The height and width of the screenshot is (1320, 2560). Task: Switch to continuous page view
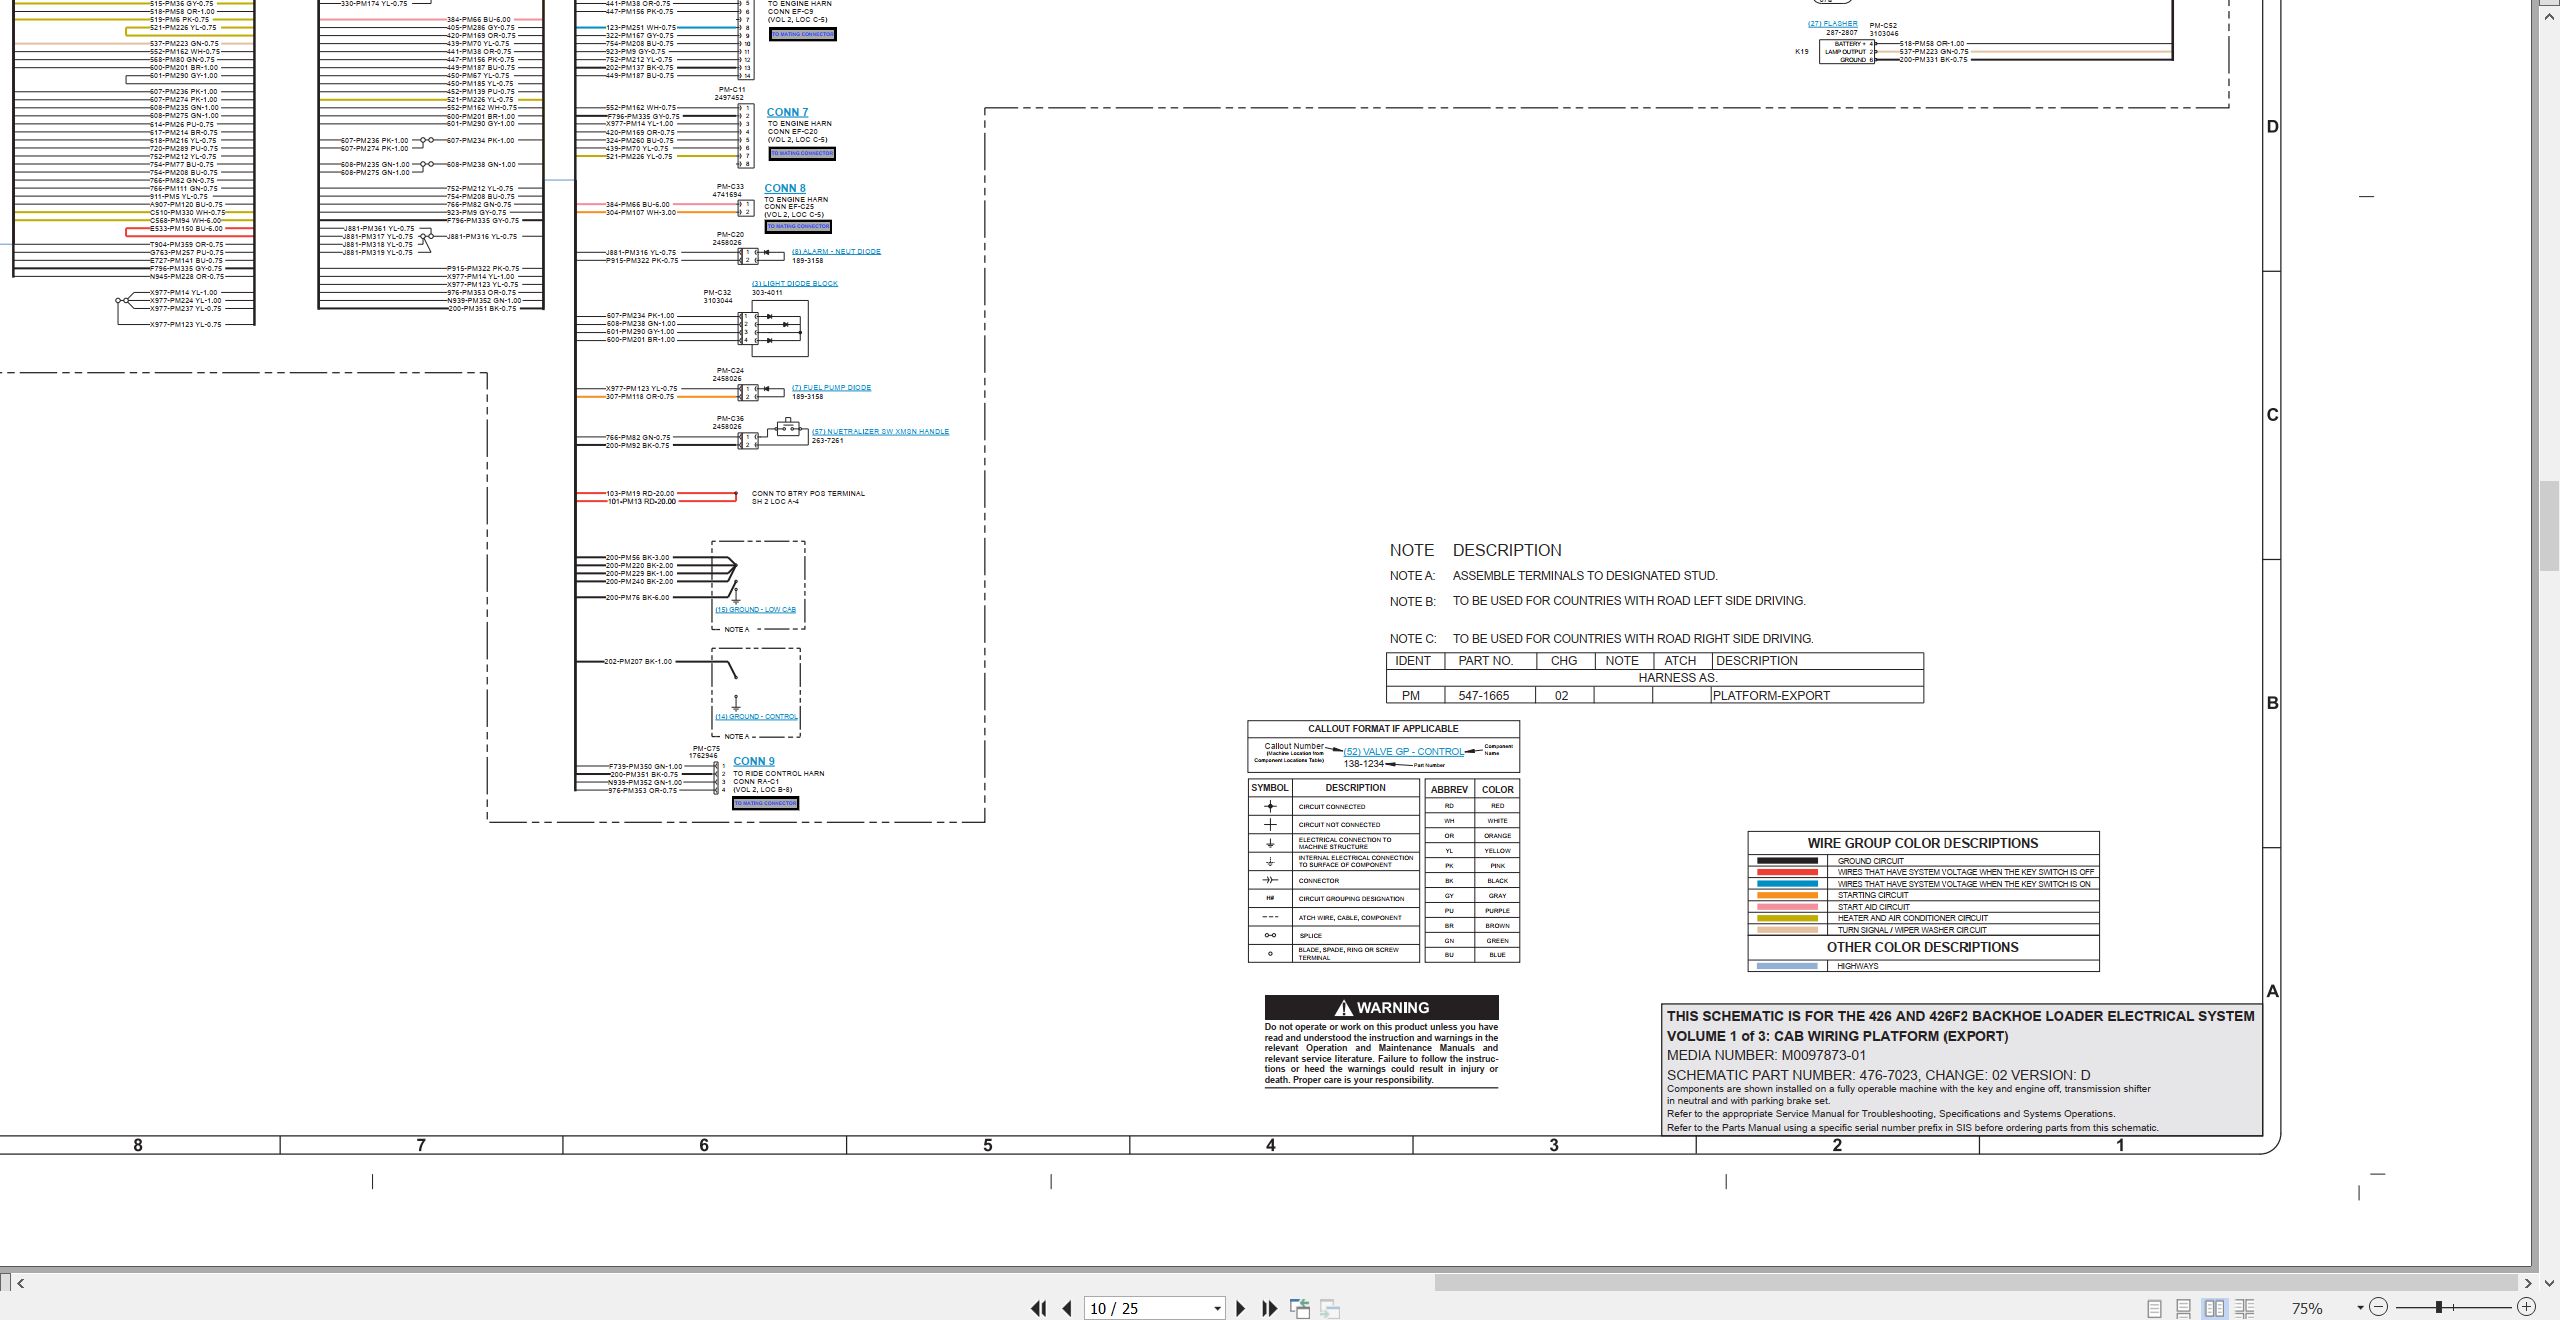tap(2184, 1308)
